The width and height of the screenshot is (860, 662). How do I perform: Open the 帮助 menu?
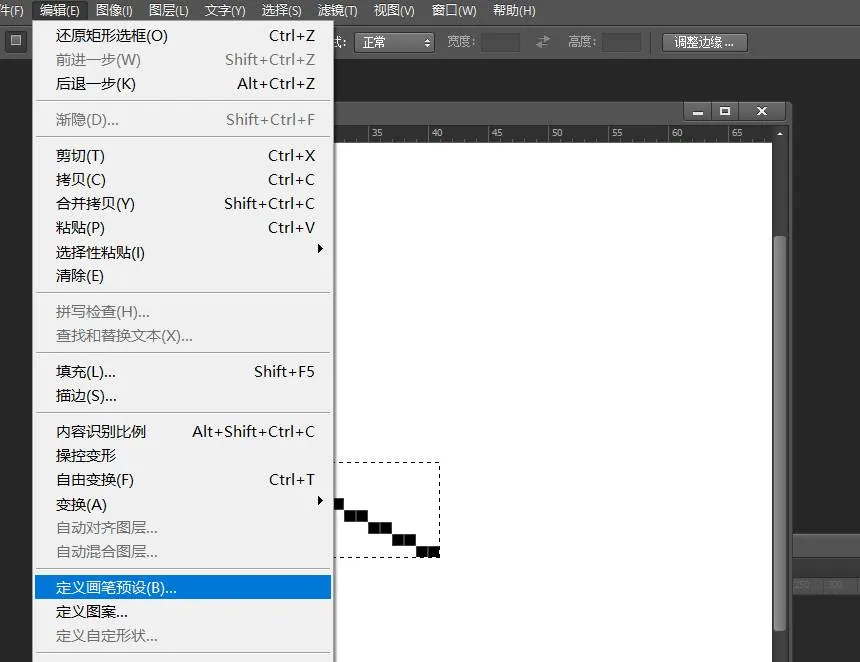(514, 10)
